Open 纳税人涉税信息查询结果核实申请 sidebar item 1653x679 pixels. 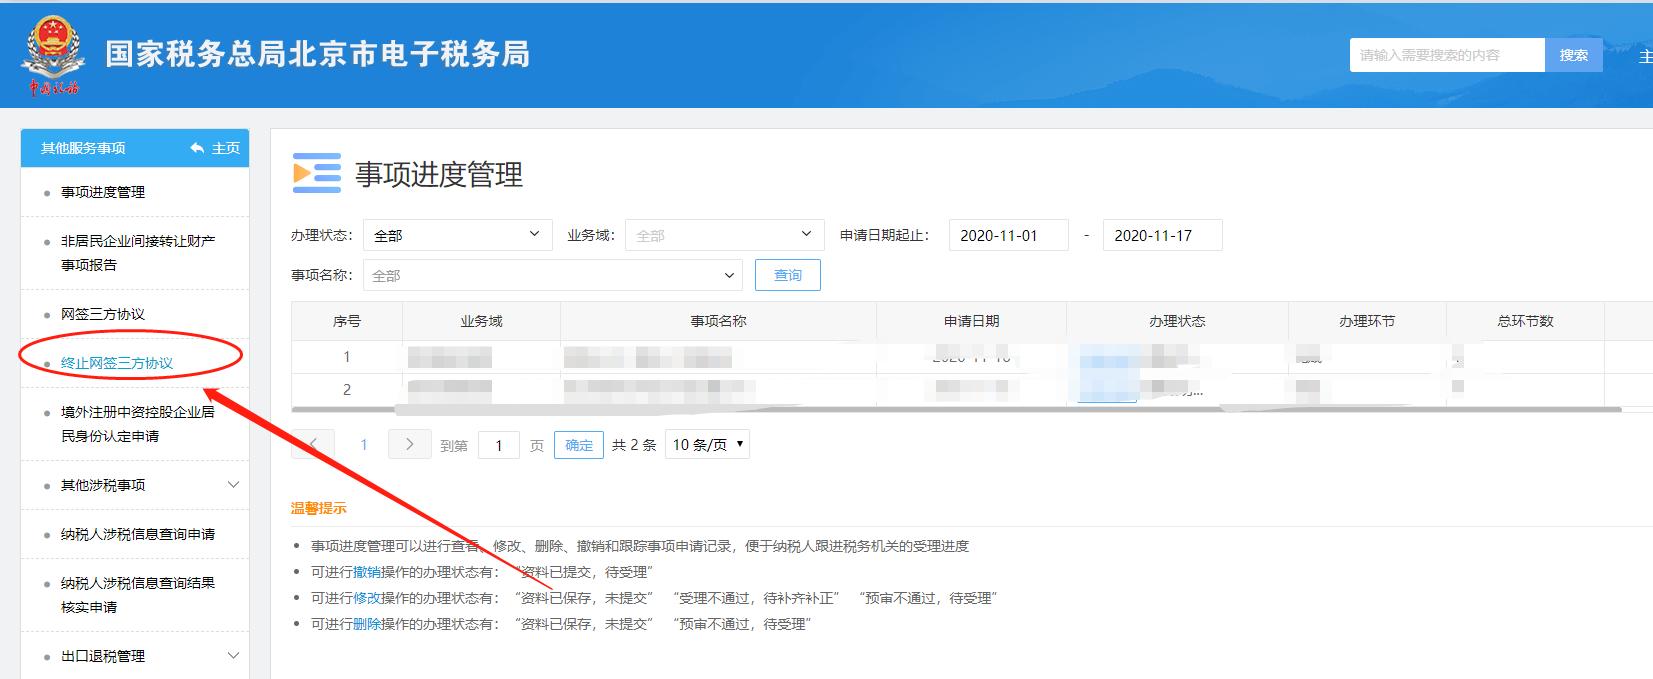[138, 595]
